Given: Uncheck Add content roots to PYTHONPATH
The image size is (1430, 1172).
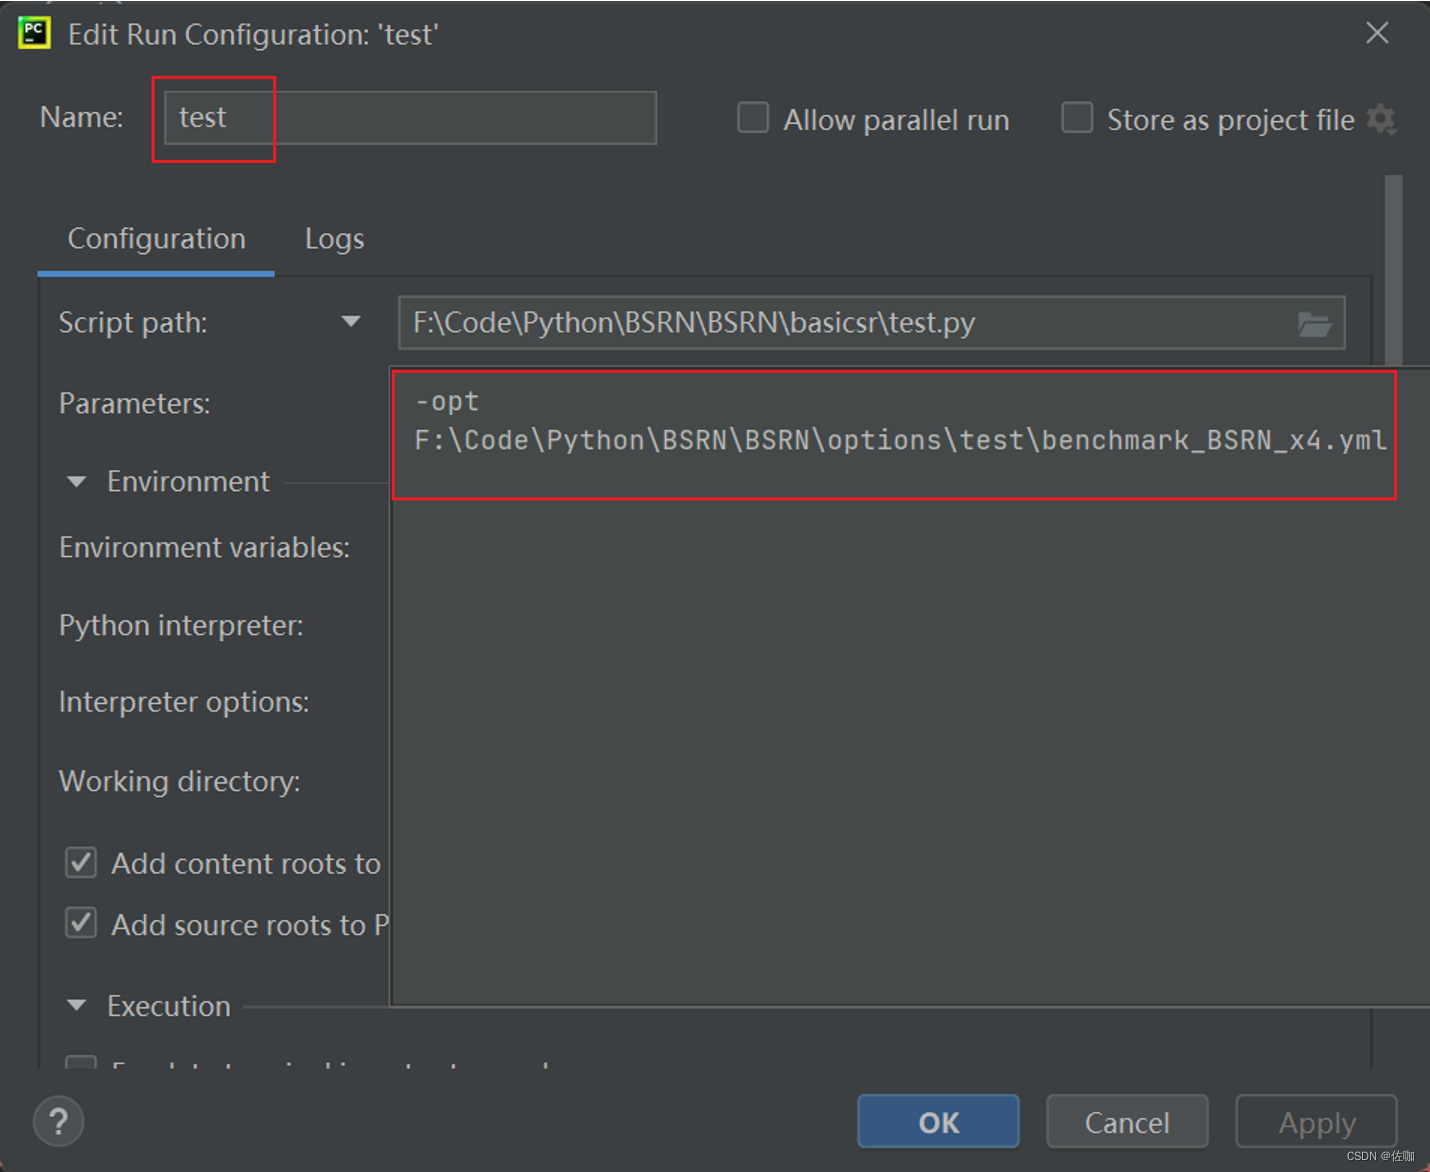Looking at the screenshot, I should pos(81,862).
